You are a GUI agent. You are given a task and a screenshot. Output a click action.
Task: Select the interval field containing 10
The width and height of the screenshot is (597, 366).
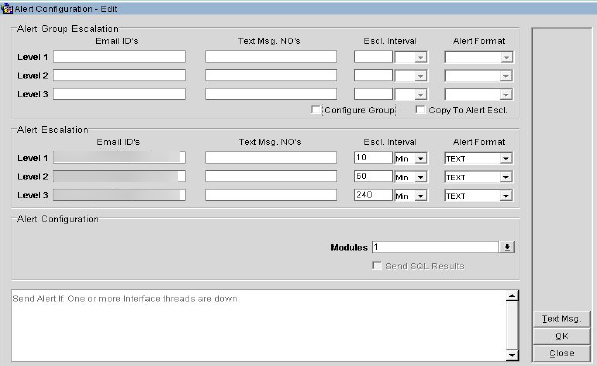pos(373,158)
